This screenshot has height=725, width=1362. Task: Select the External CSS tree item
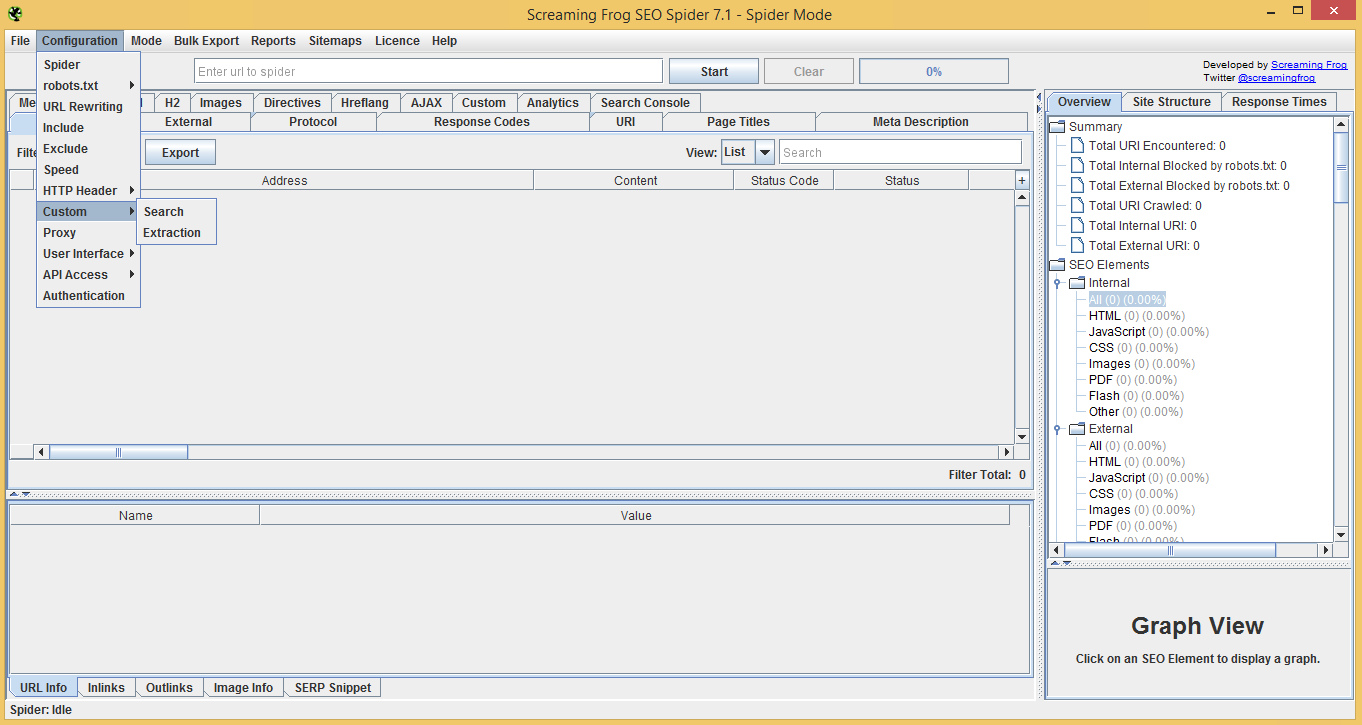click(x=1133, y=494)
